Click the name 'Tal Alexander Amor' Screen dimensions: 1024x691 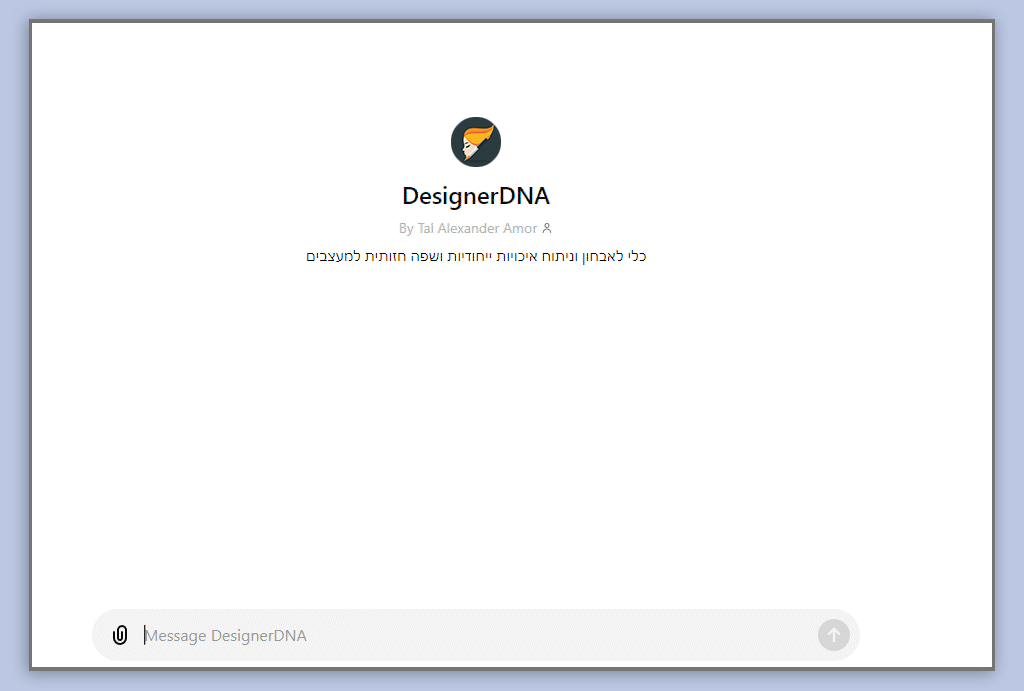[477, 228]
